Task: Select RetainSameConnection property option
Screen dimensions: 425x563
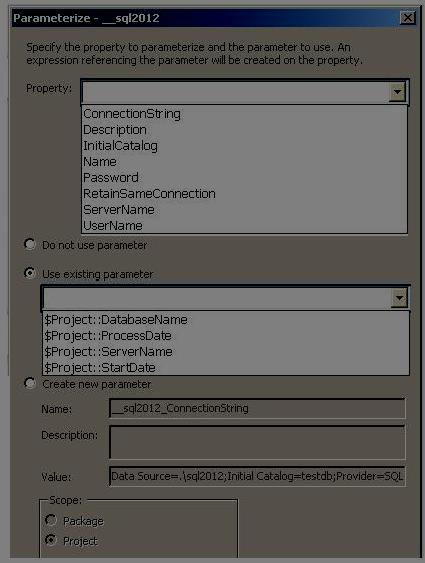Action: pyautogui.click(x=244, y=194)
